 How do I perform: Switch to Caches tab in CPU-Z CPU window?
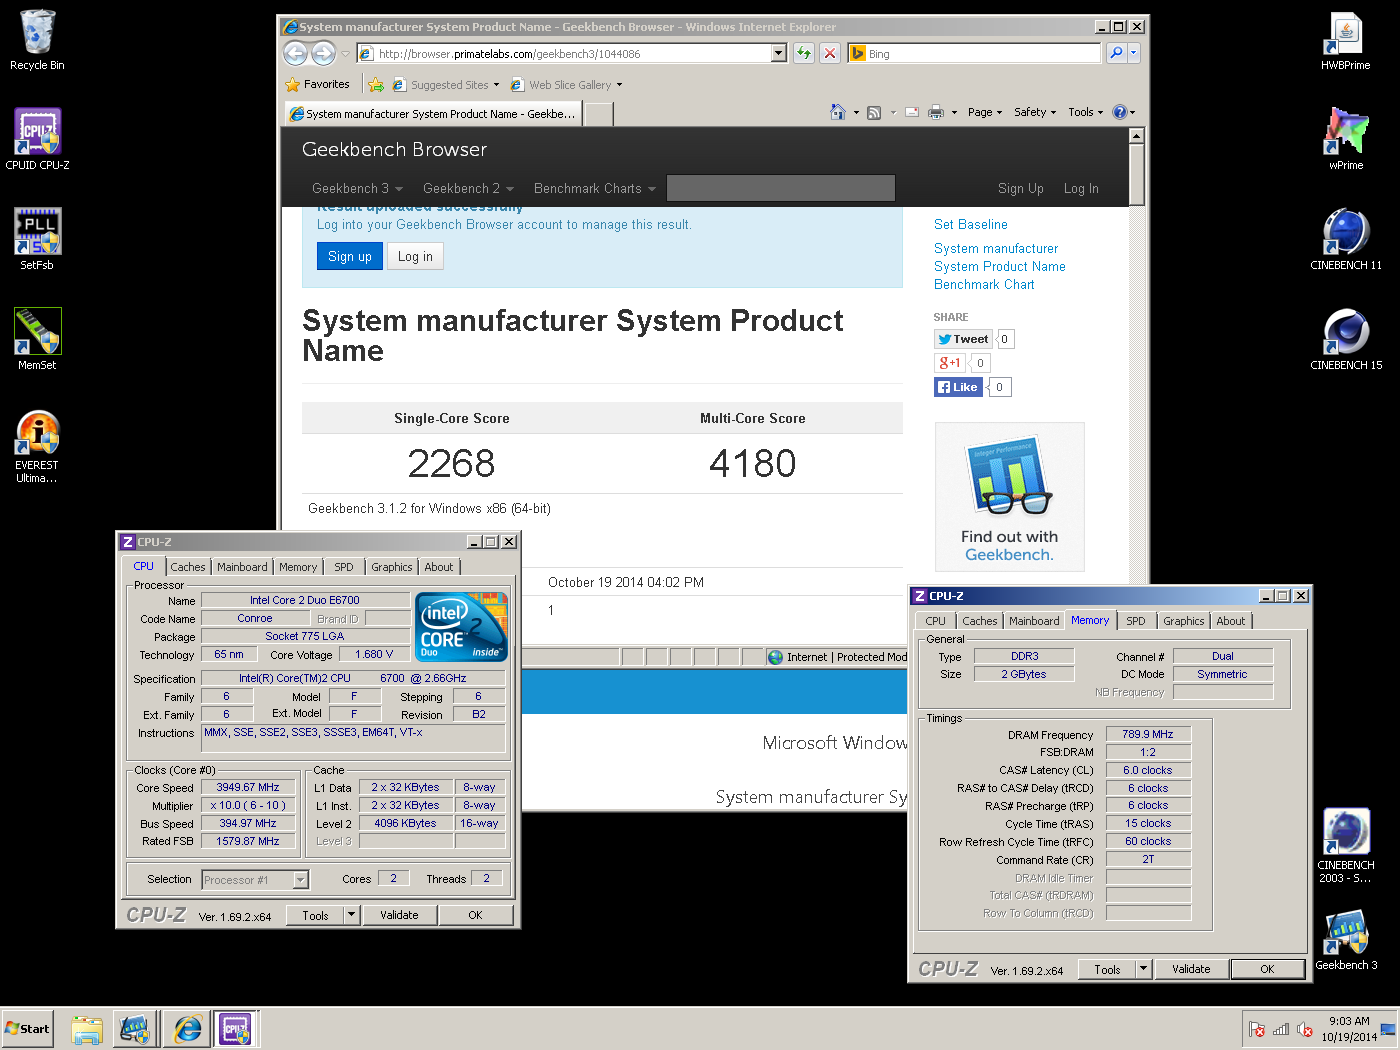(x=188, y=567)
